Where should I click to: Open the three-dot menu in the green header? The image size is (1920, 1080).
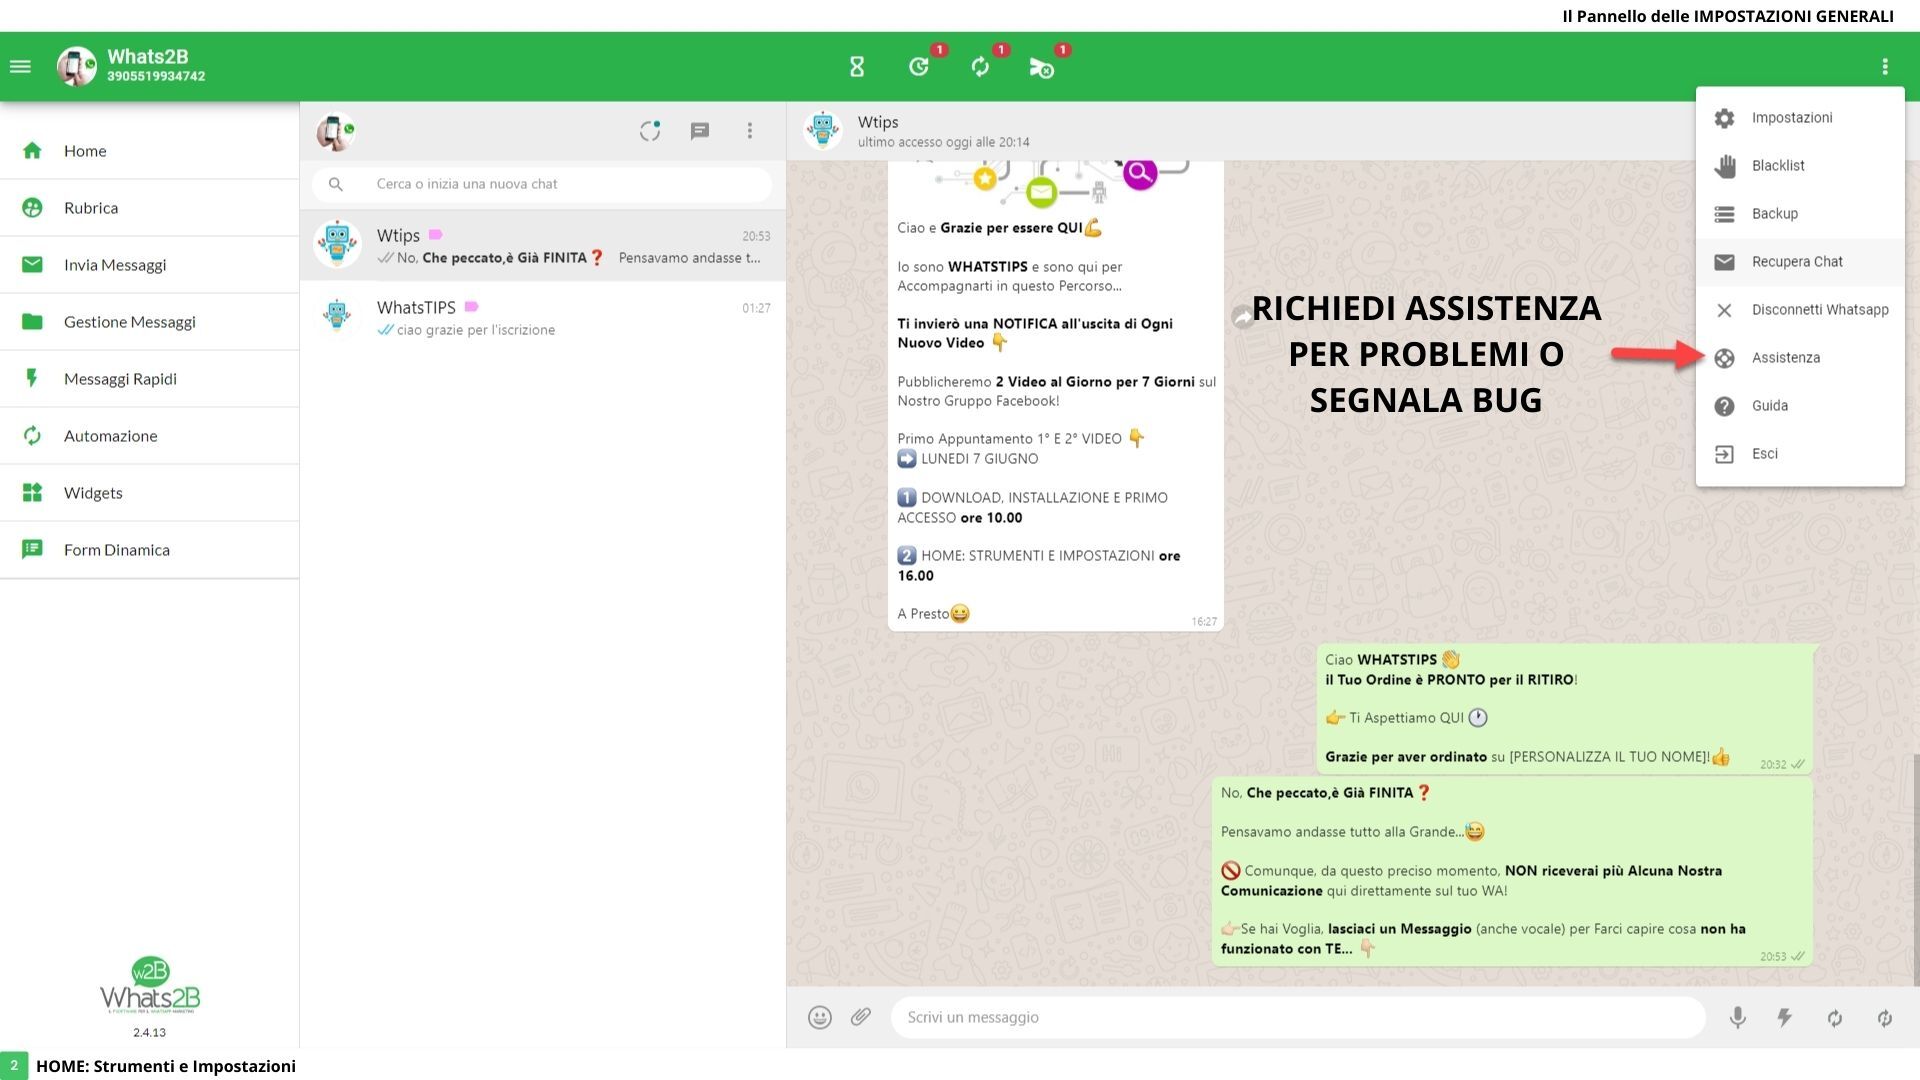pos(1885,67)
